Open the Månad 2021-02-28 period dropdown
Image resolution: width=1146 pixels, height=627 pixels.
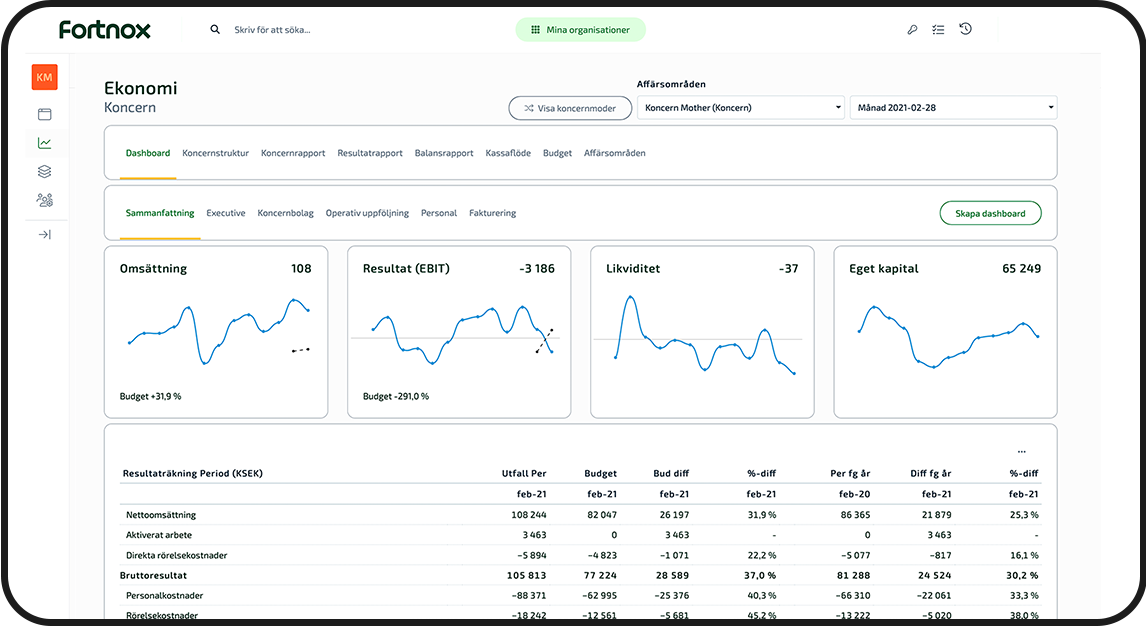(952, 108)
